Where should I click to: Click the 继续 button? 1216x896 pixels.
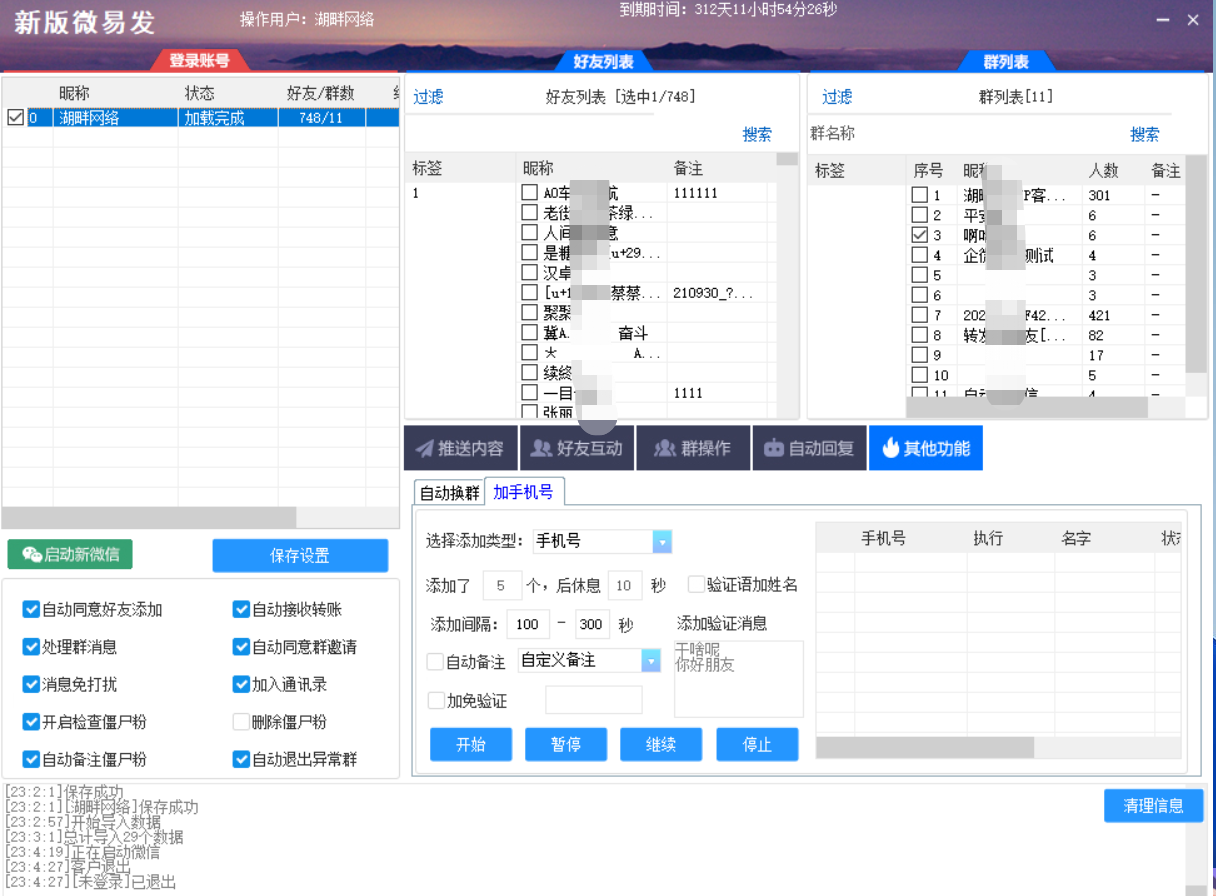pyautogui.click(x=661, y=744)
